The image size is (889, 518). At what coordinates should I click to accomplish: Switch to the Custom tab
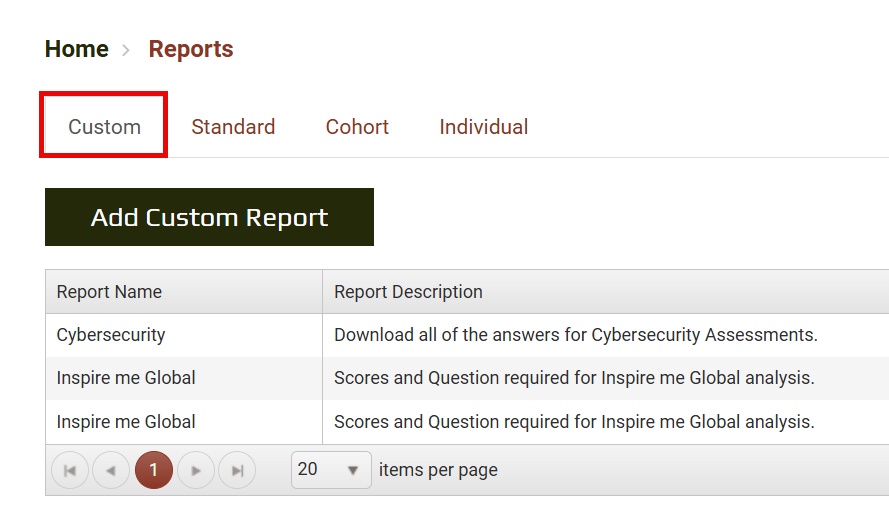[x=104, y=127]
